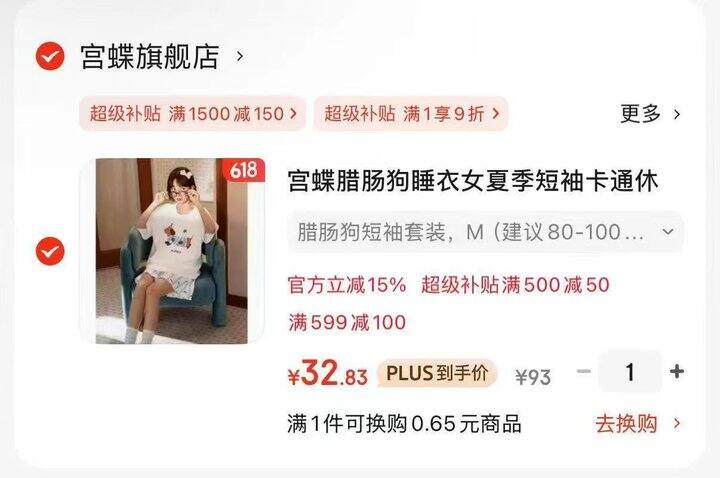Uncheck the pajama item checkbox
Image resolution: width=720 pixels, height=478 pixels.
tap(50, 251)
